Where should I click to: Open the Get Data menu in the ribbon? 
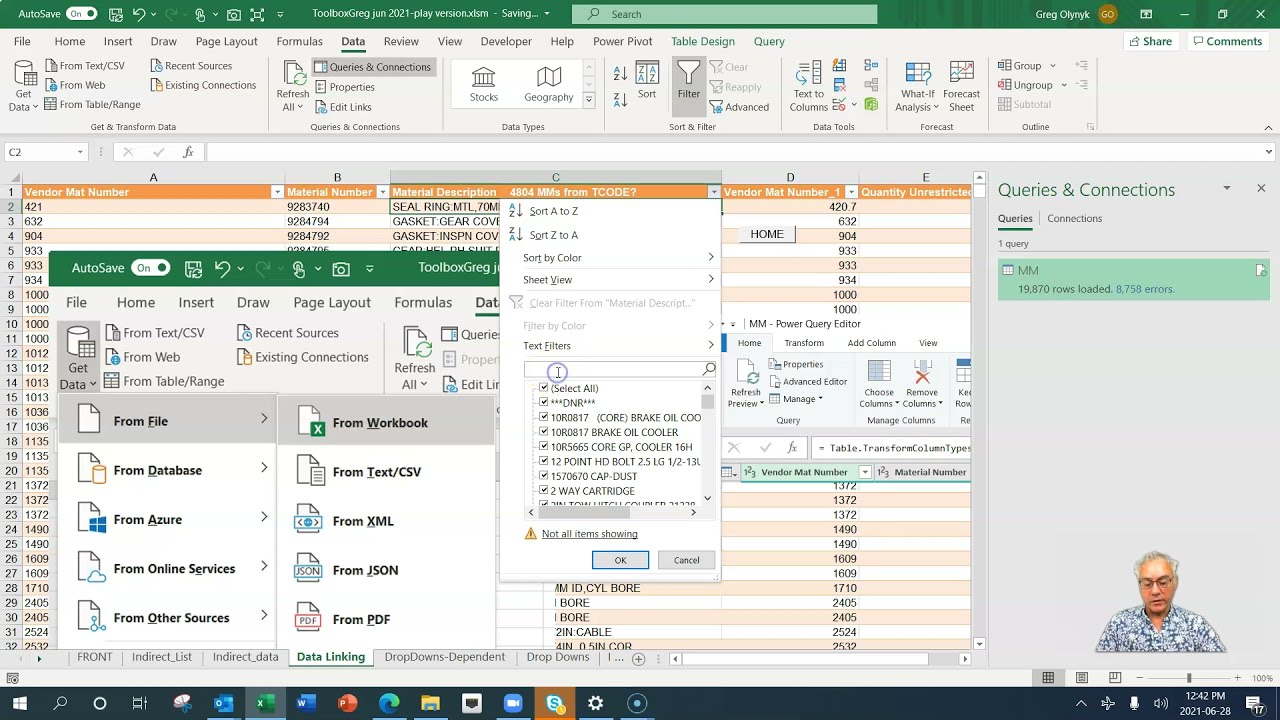click(22, 86)
